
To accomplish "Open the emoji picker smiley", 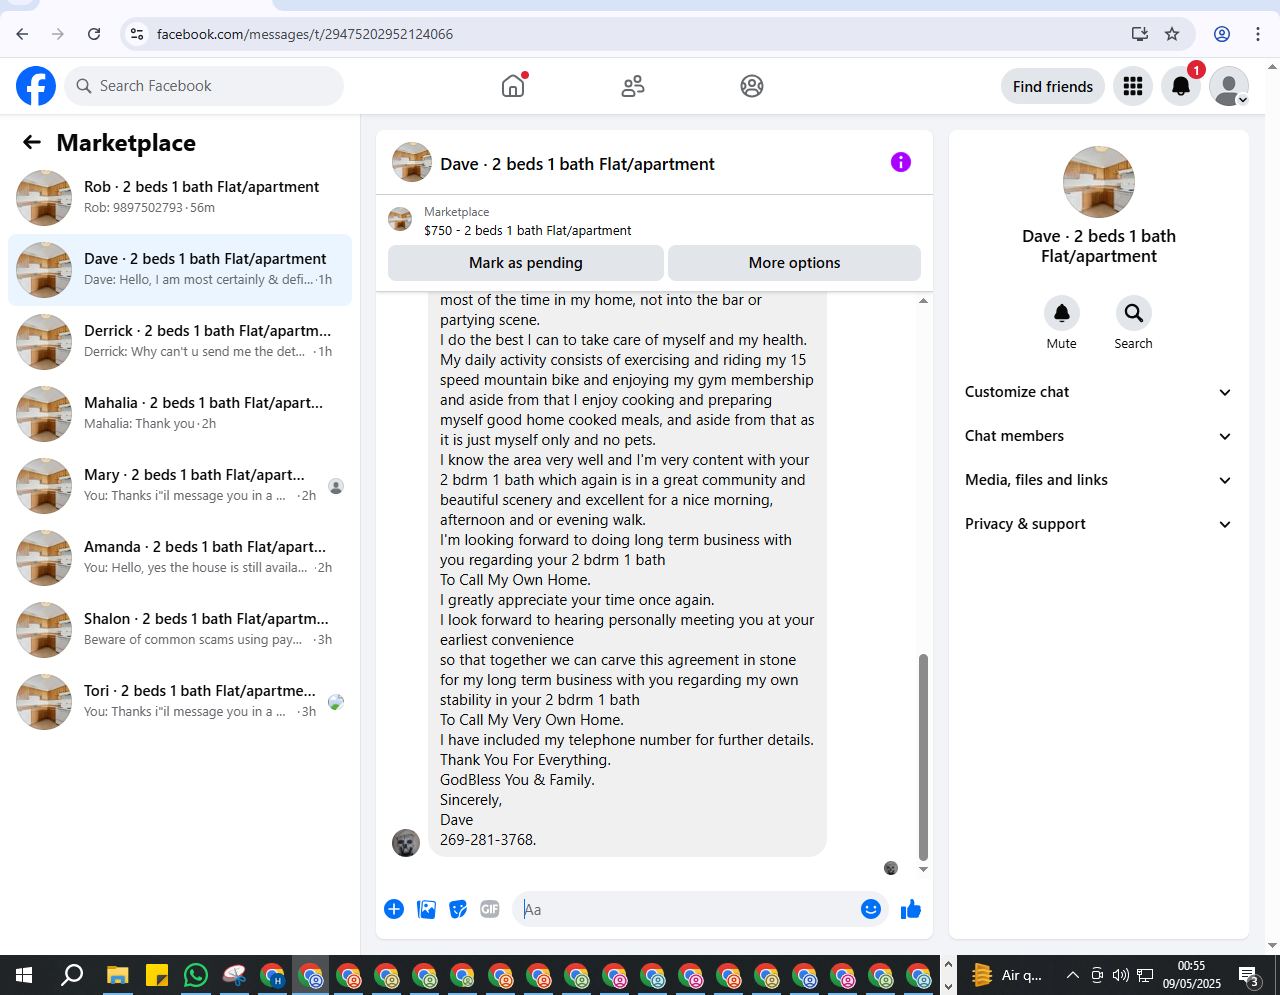I will tap(871, 909).
